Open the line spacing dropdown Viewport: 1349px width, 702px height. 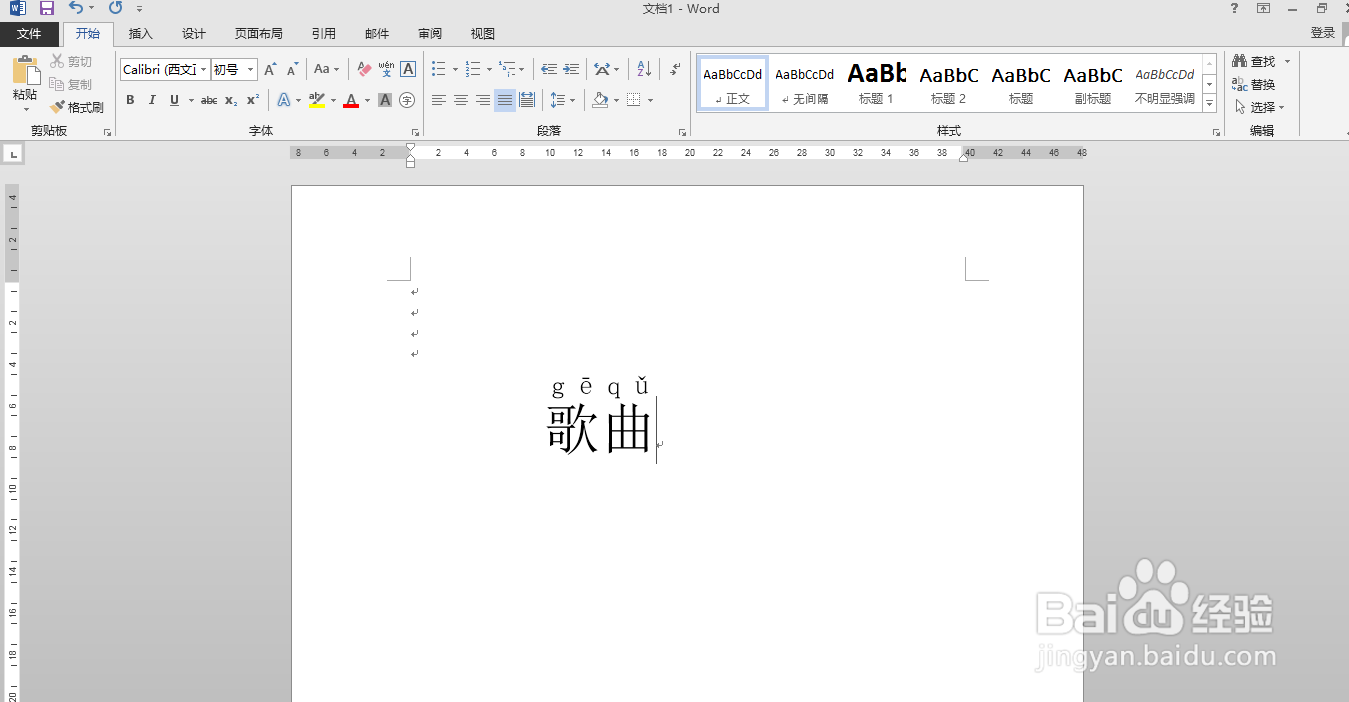coord(563,100)
